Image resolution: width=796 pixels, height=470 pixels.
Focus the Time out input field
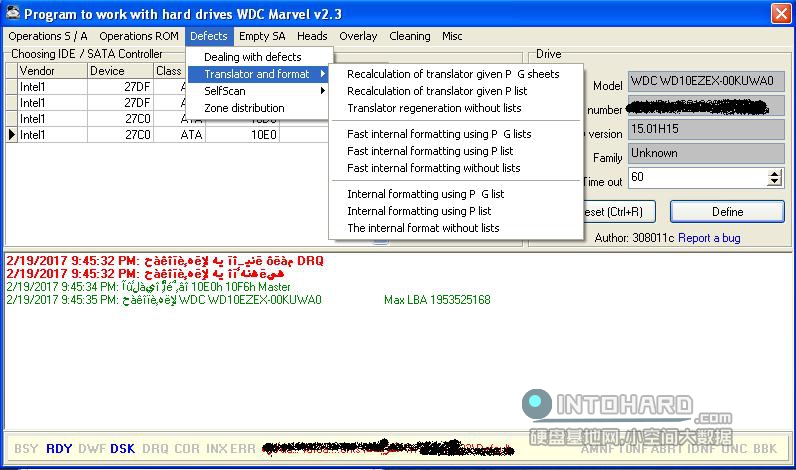tap(698, 178)
